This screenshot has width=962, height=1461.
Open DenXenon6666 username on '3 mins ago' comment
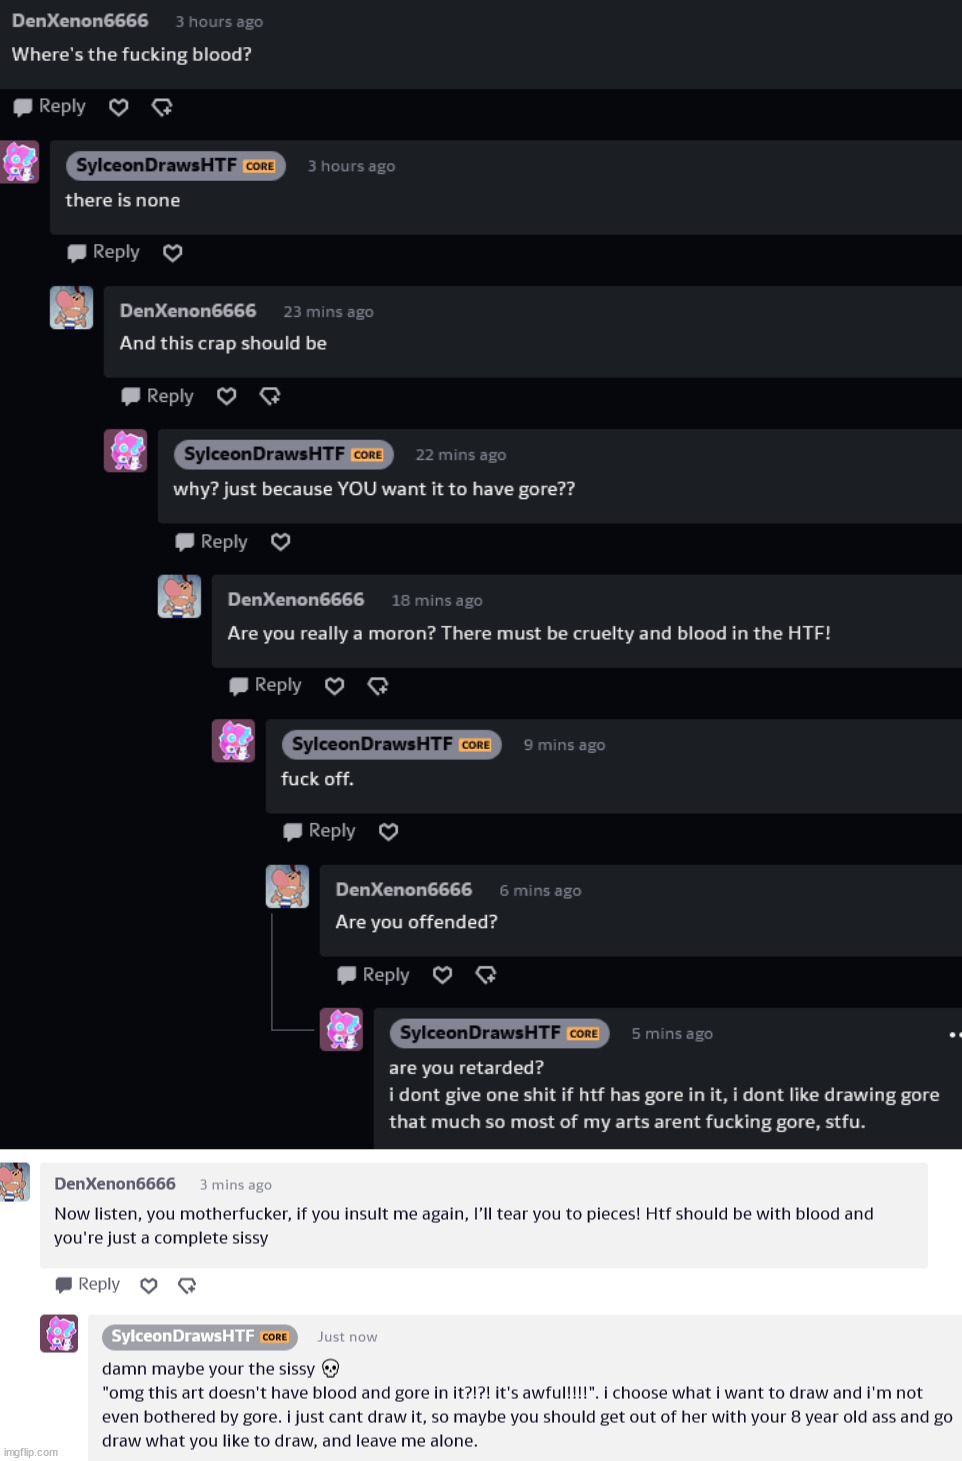115,1184
